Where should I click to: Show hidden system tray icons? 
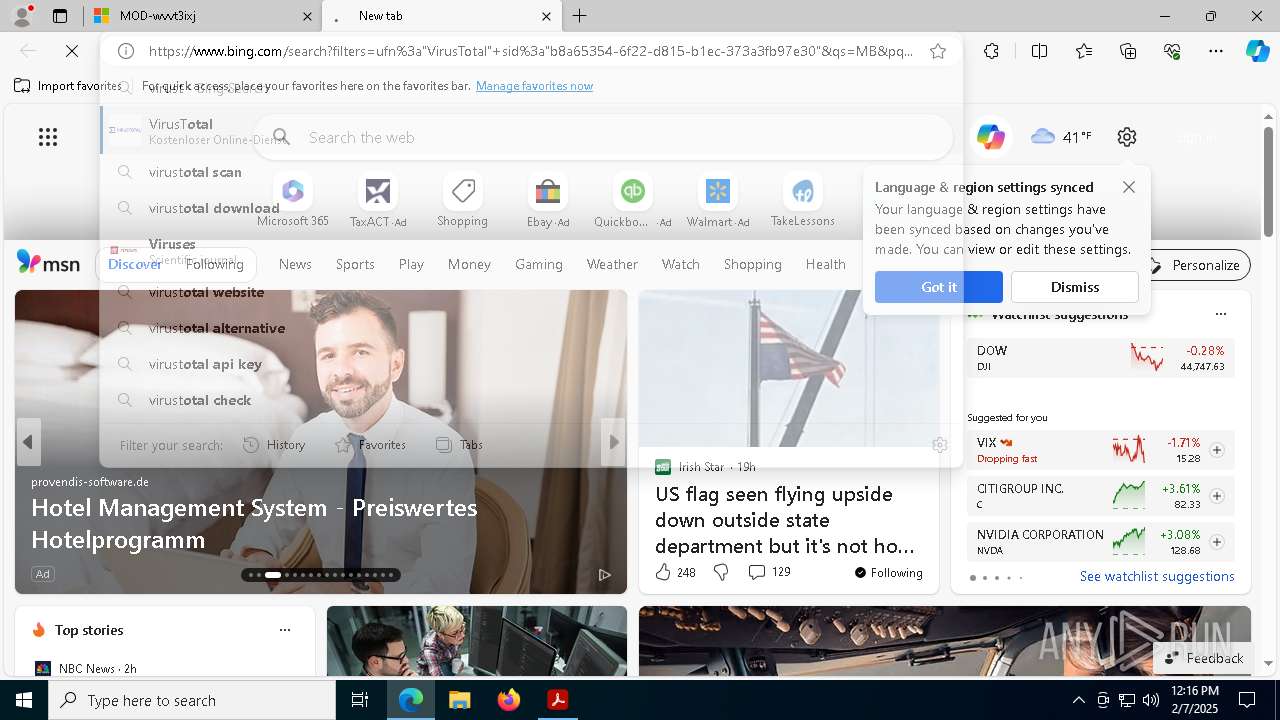pos(1078,700)
